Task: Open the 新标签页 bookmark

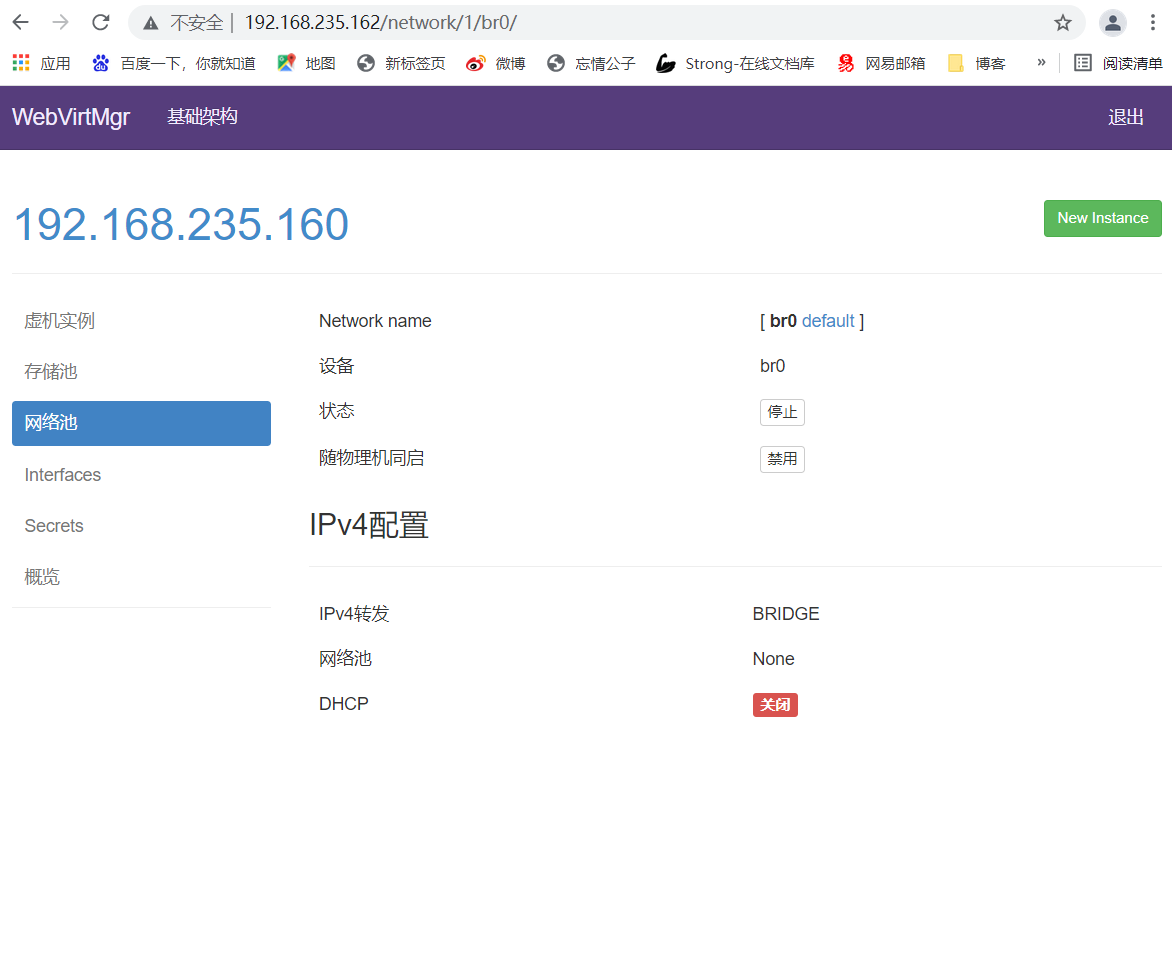Action: click(x=401, y=64)
